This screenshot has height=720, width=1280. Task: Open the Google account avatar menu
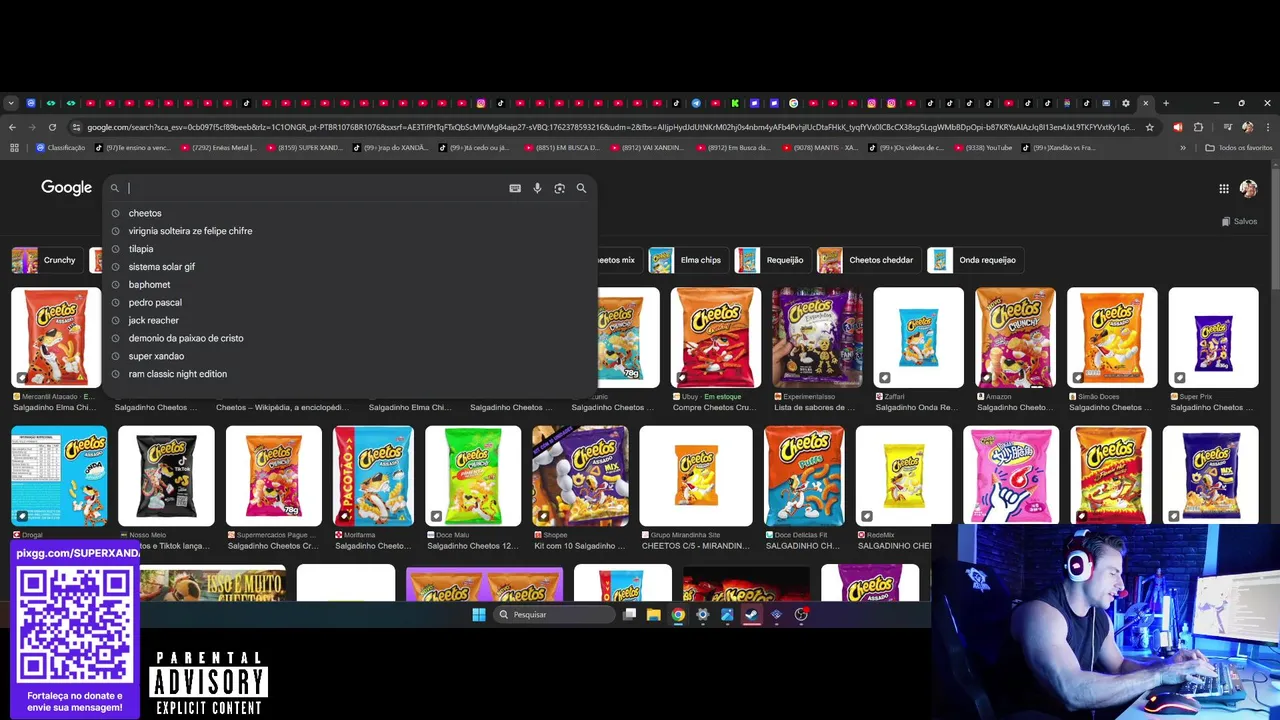1249,188
